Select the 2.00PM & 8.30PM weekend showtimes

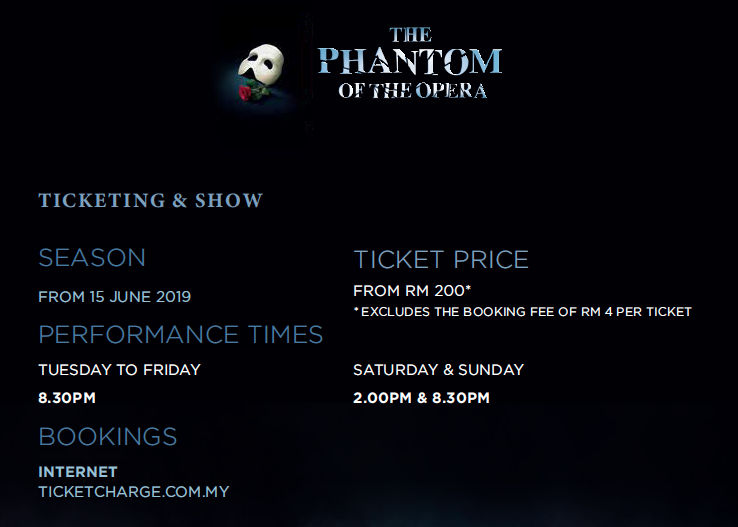[x=422, y=398]
